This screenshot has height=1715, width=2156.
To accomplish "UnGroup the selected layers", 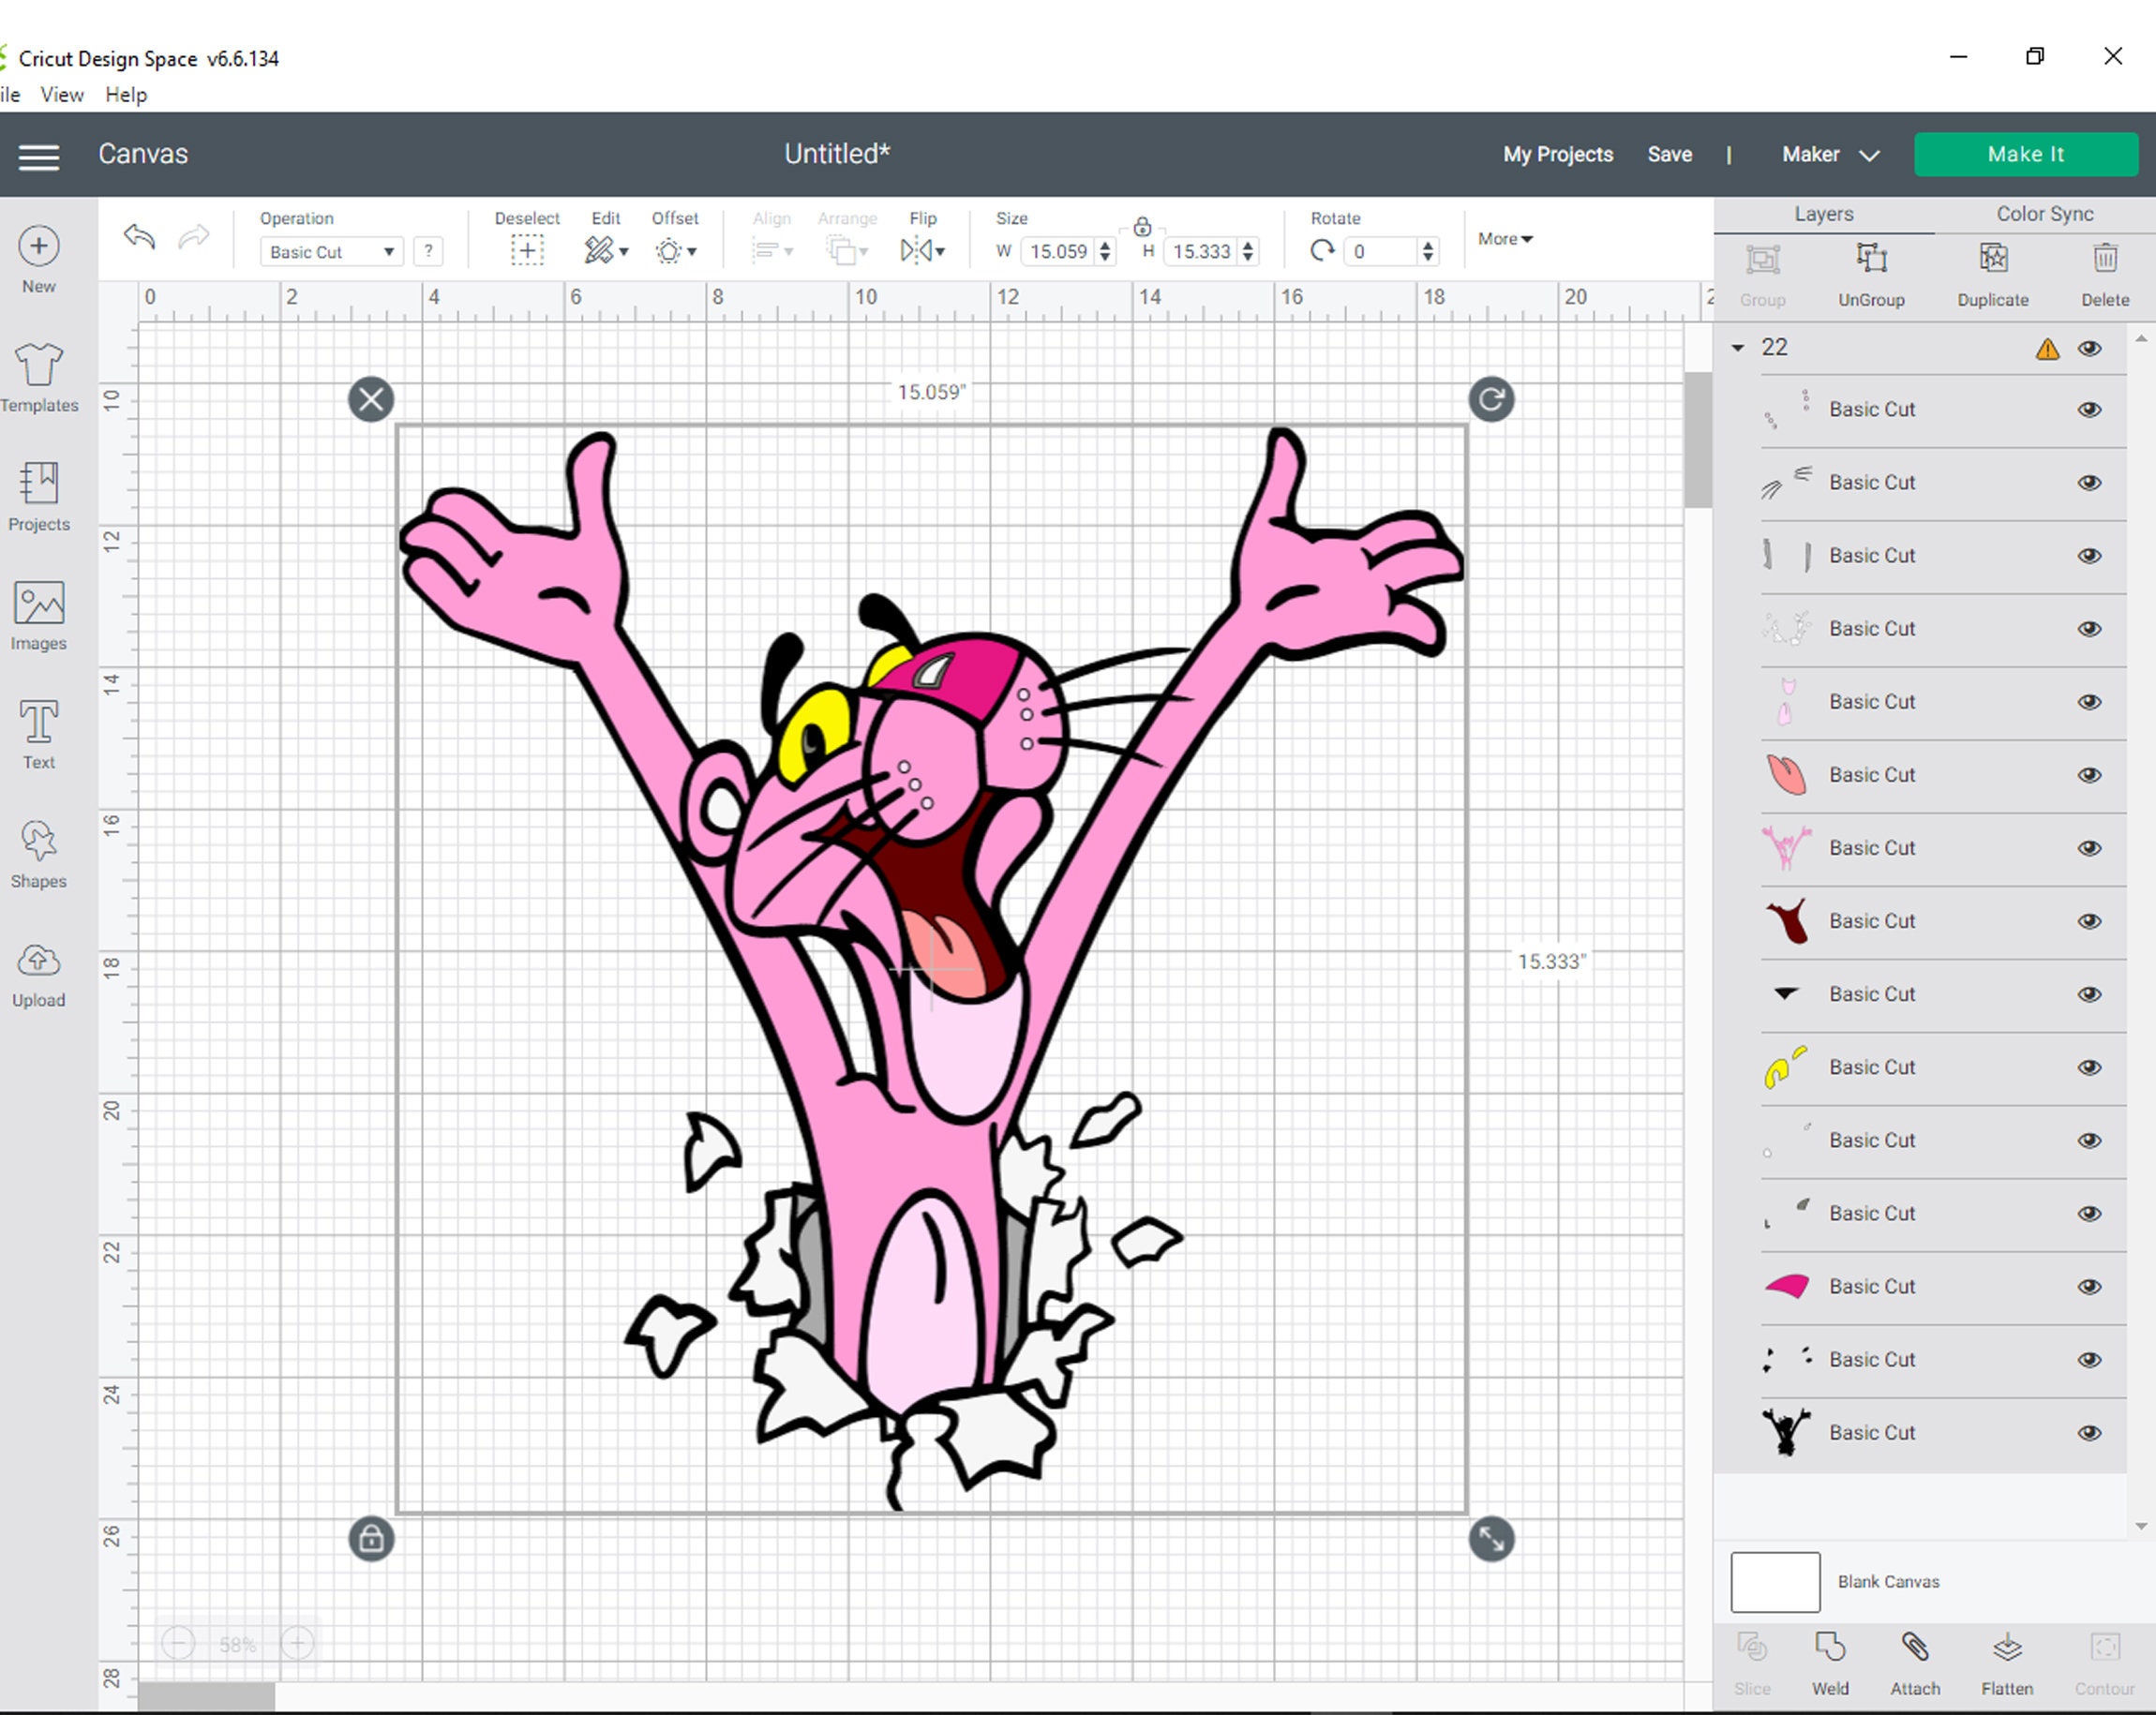I will tap(1871, 276).
